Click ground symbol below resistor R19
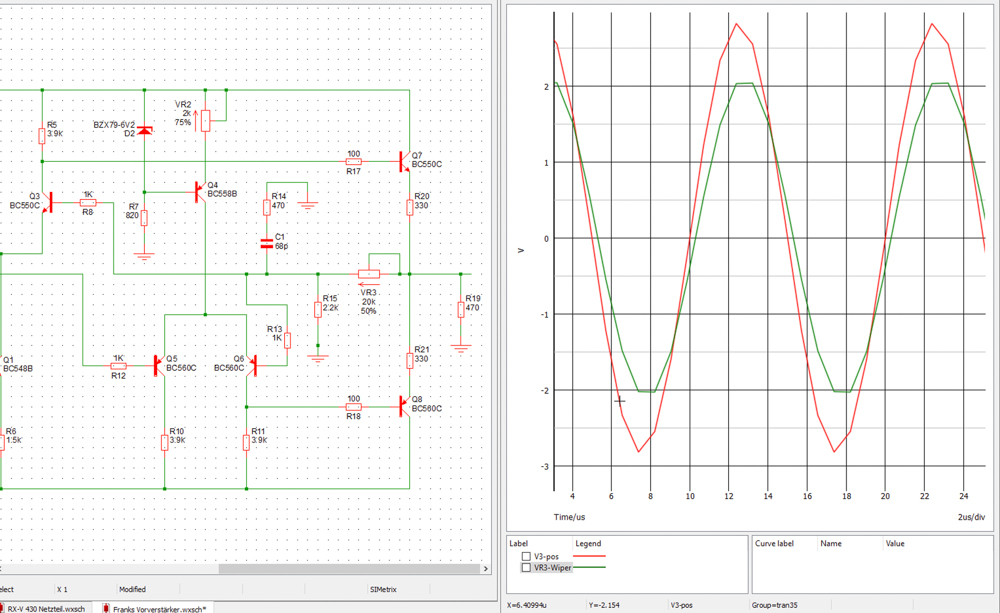 point(460,349)
